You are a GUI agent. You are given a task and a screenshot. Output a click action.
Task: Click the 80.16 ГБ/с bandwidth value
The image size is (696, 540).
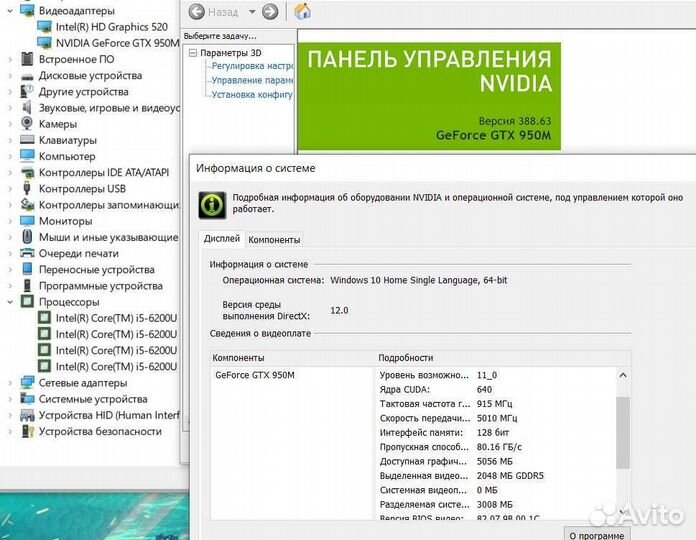[x=499, y=447]
